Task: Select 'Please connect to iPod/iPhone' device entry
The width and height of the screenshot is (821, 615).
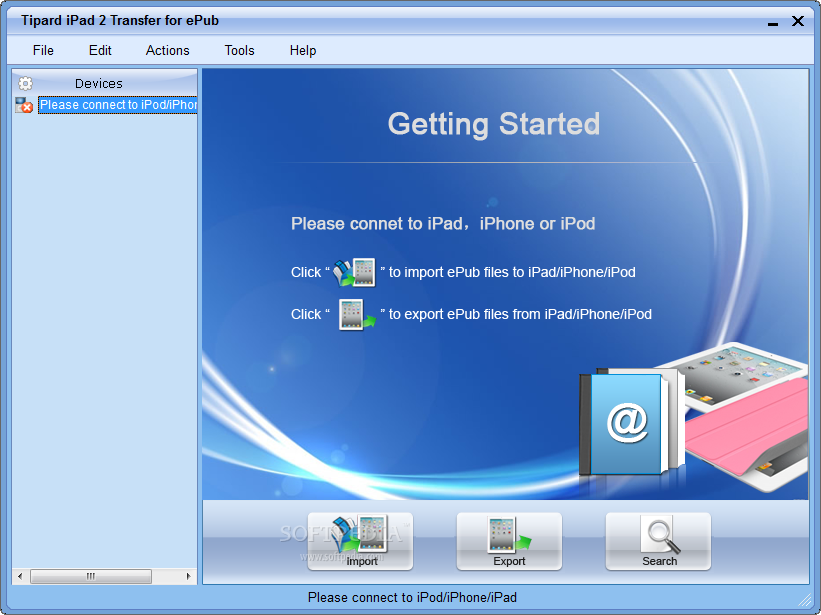Action: [x=118, y=105]
